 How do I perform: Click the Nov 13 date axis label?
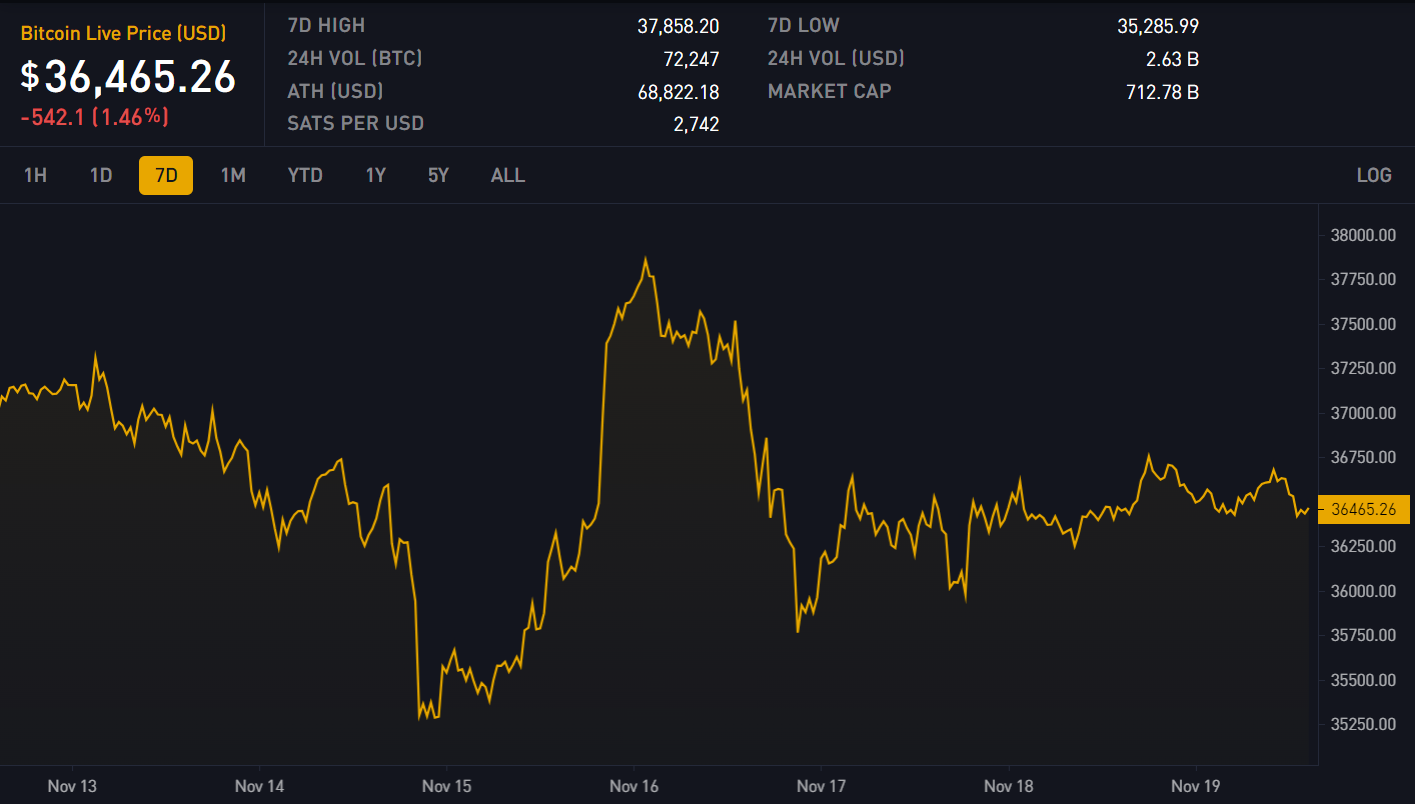point(72,786)
